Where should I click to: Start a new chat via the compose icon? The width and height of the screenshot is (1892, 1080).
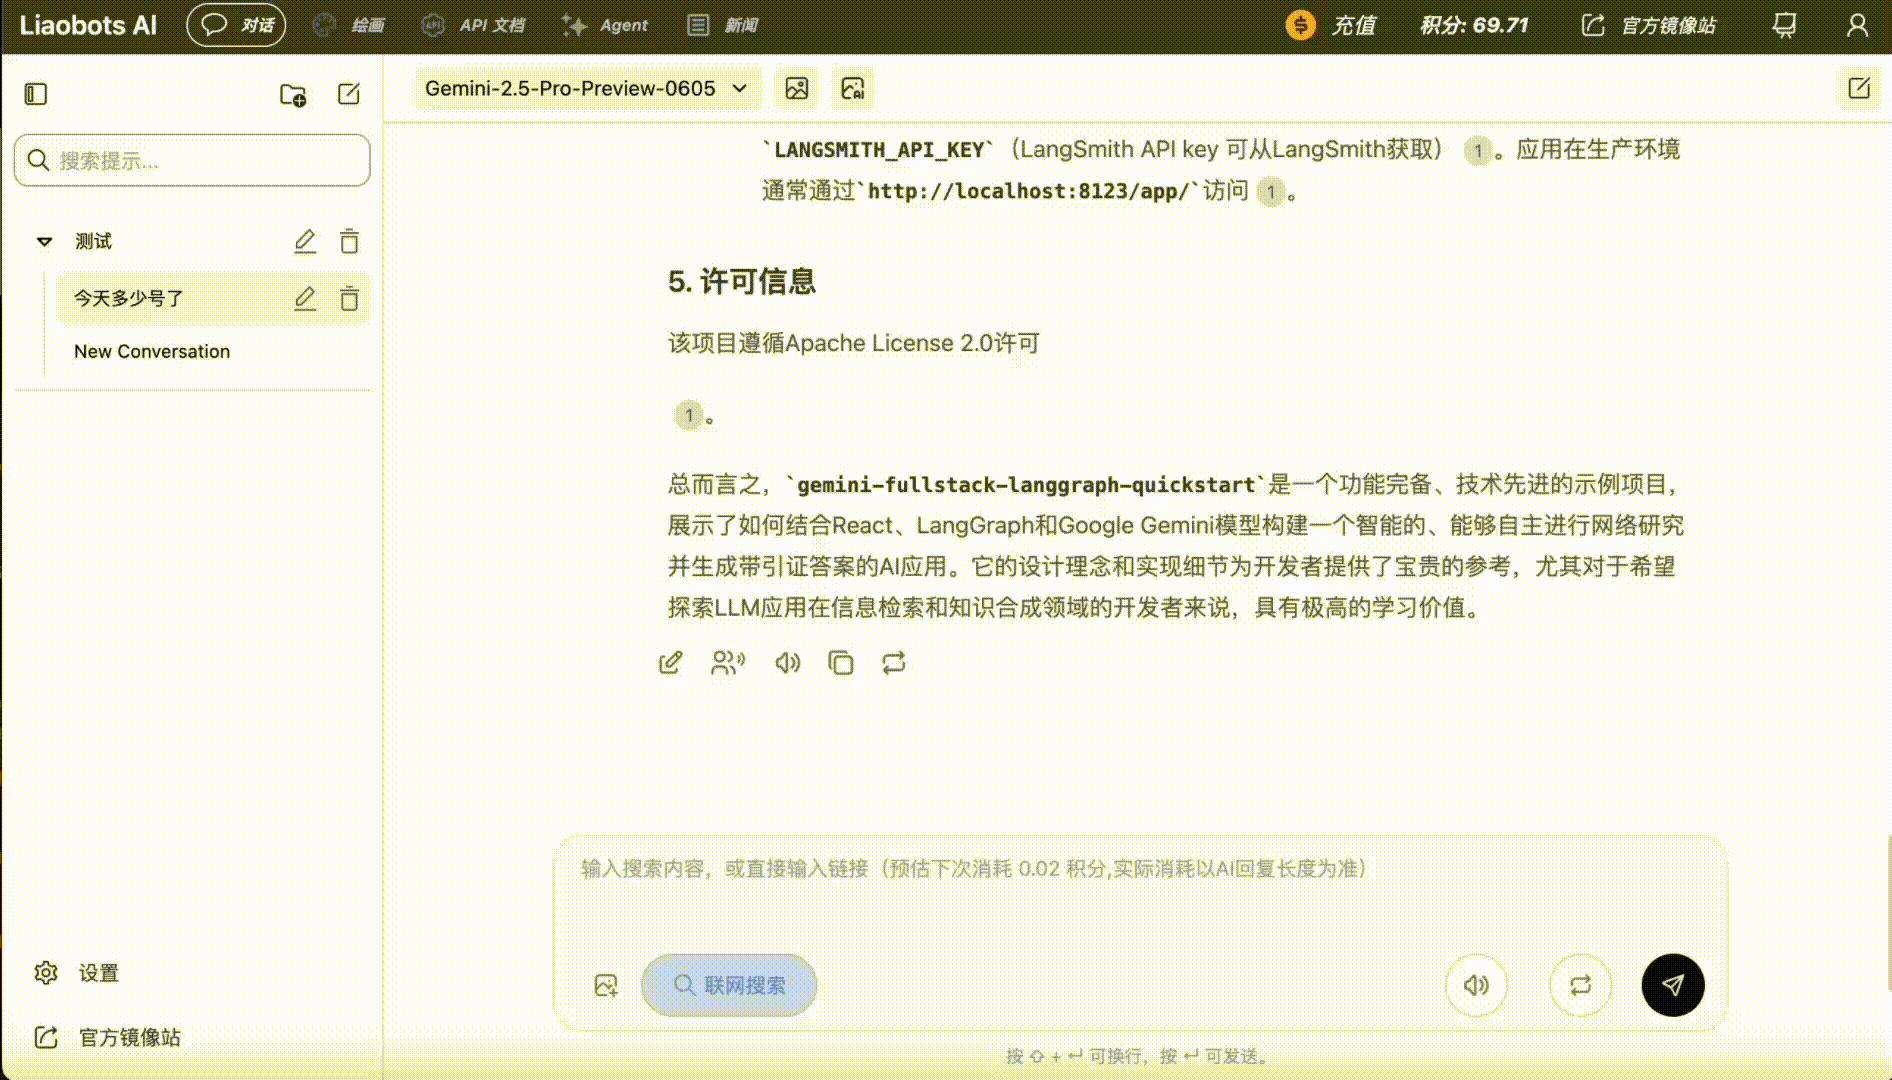348,94
